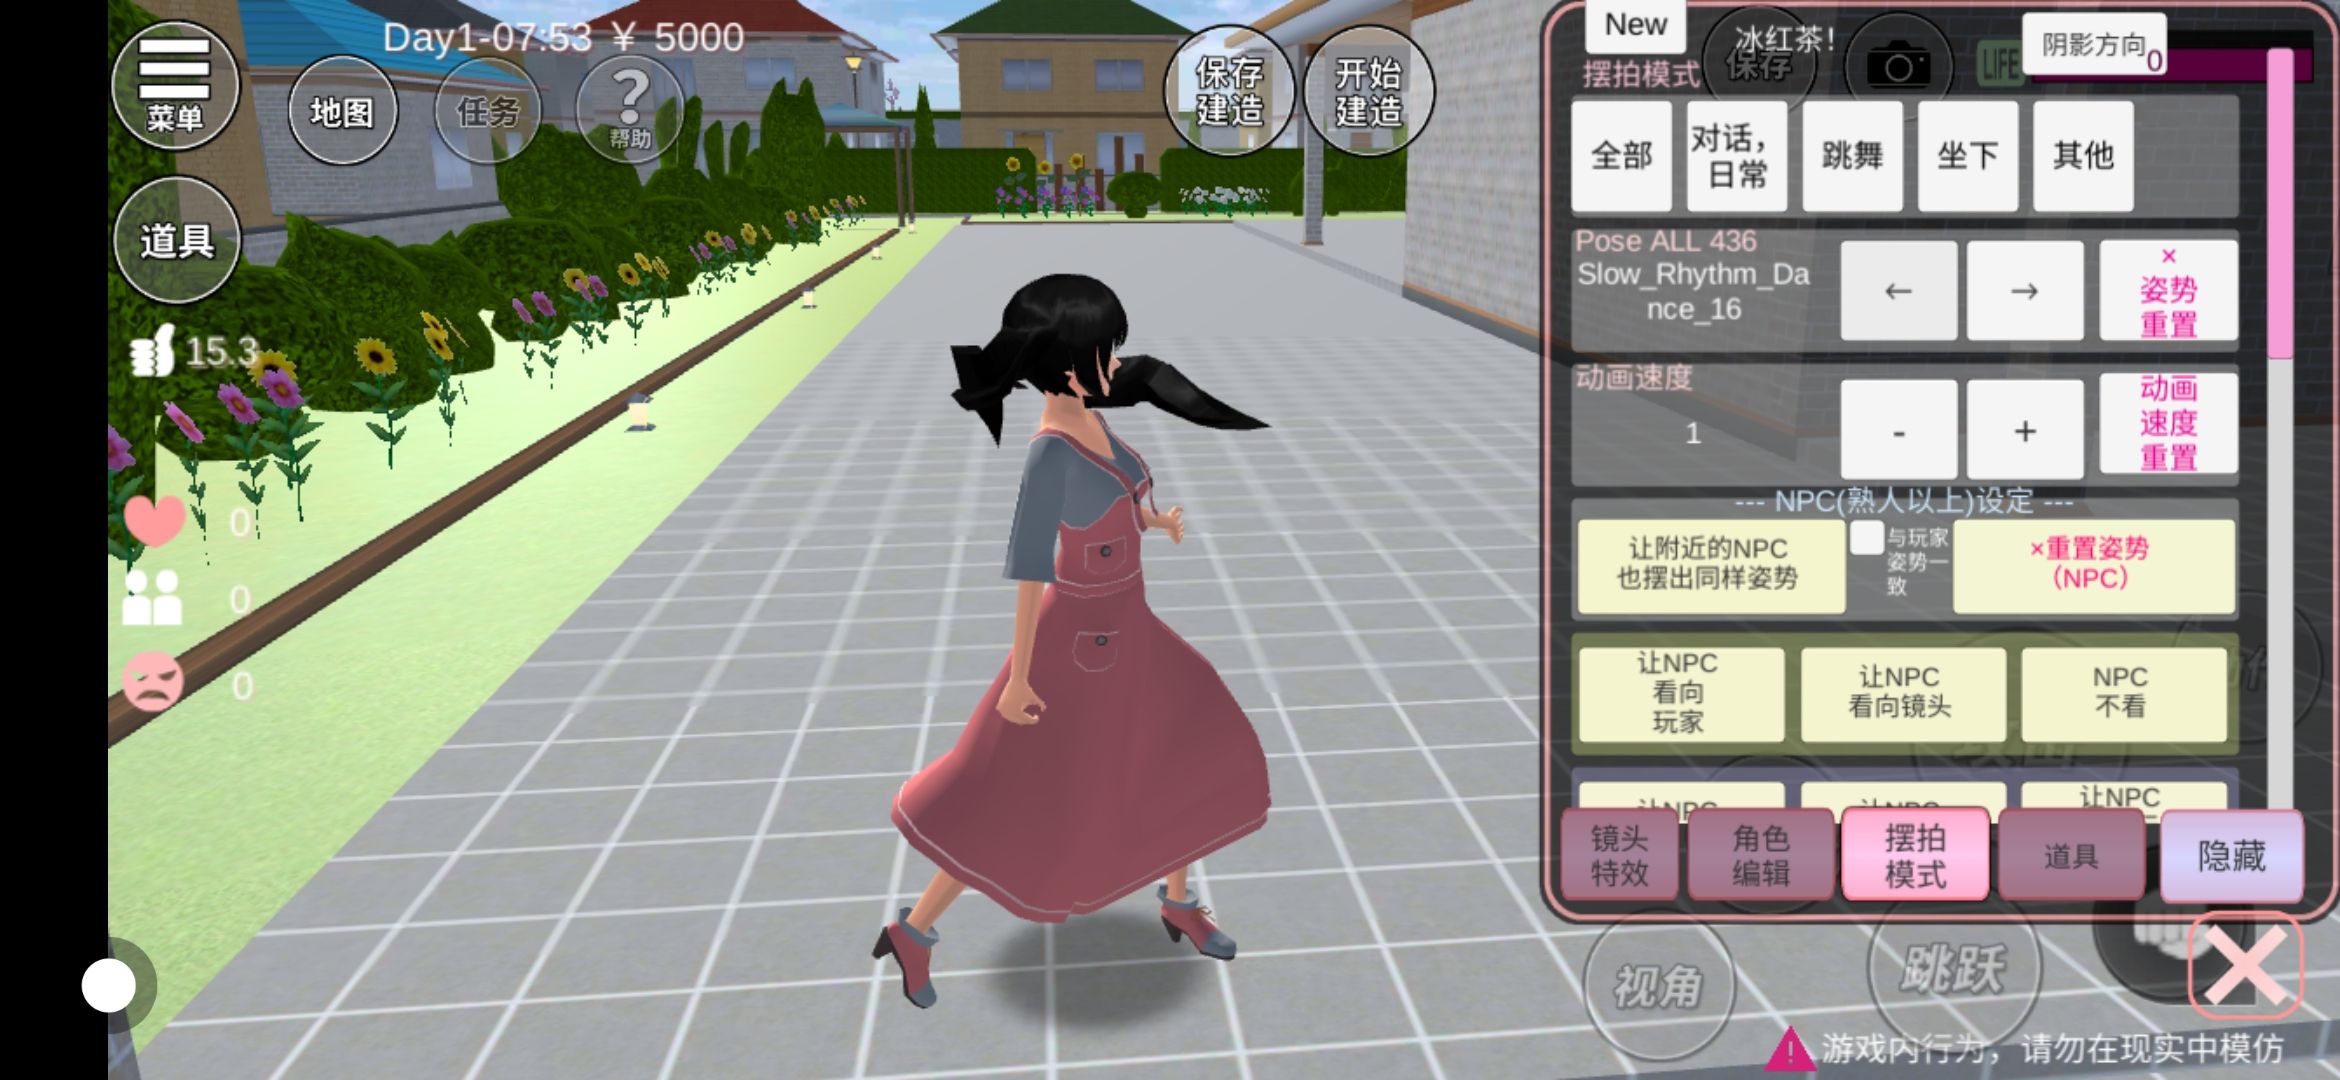Go to next pose with right arrow

pyautogui.click(x=2025, y=291)
